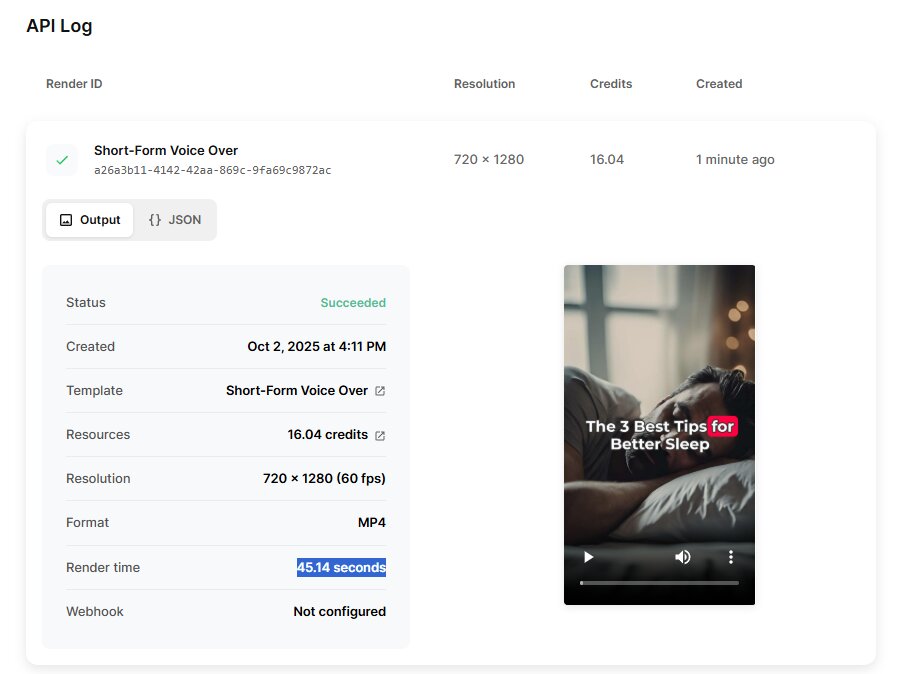
Task: Click the highlighted 45.14 seconds render time
Action: click(341, 567)
